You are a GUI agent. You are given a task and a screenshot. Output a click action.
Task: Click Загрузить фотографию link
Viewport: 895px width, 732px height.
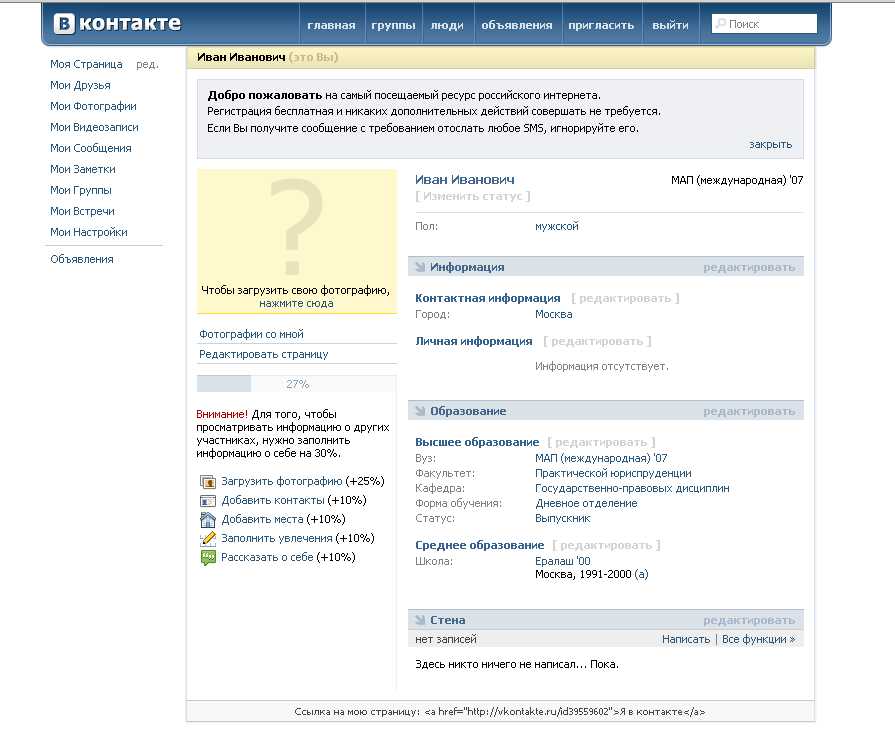pyautogui.click(x=282, y=481)
